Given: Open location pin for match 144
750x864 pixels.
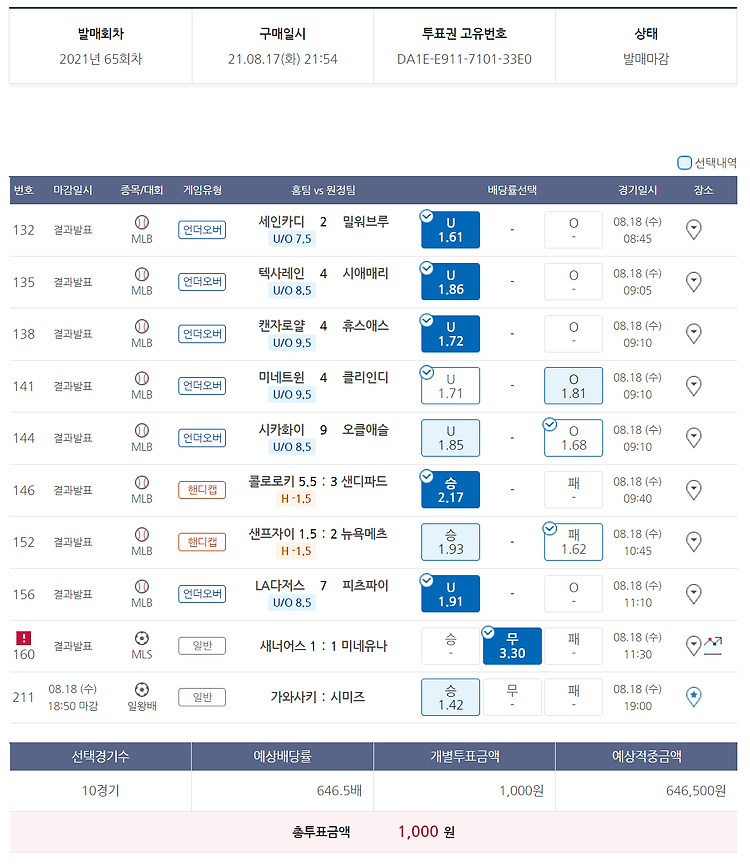Looking at the screenshot, I should [x=693, y=438].
